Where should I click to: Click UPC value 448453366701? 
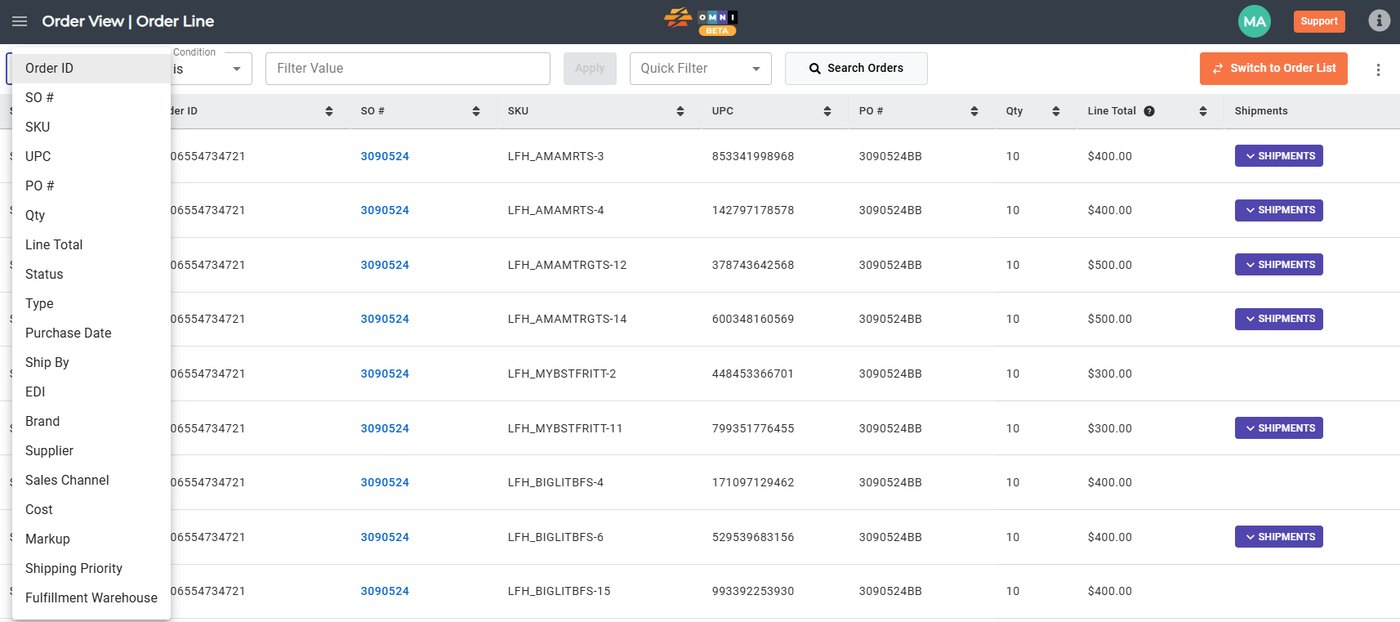(x=753, y=374)
